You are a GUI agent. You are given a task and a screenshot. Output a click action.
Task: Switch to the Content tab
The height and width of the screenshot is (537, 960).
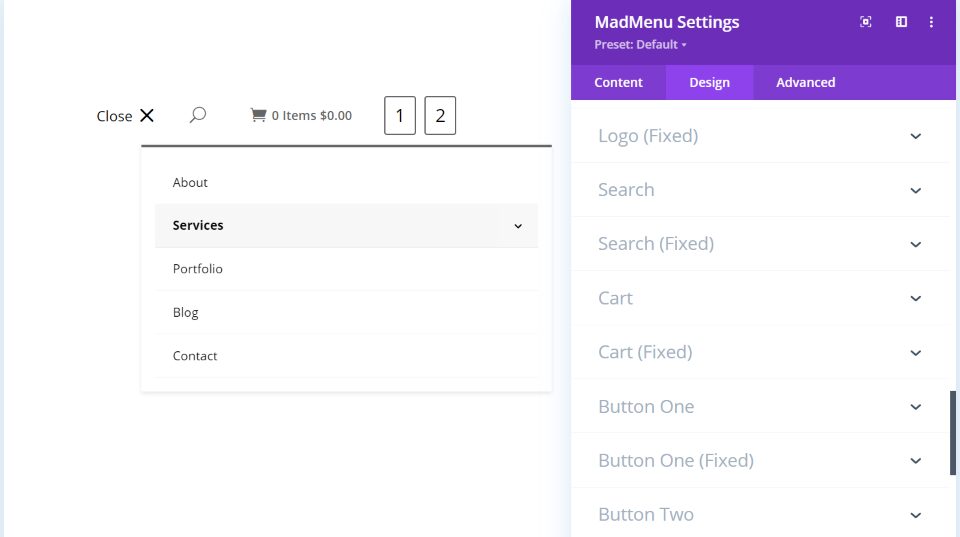[x=618, y=83]
